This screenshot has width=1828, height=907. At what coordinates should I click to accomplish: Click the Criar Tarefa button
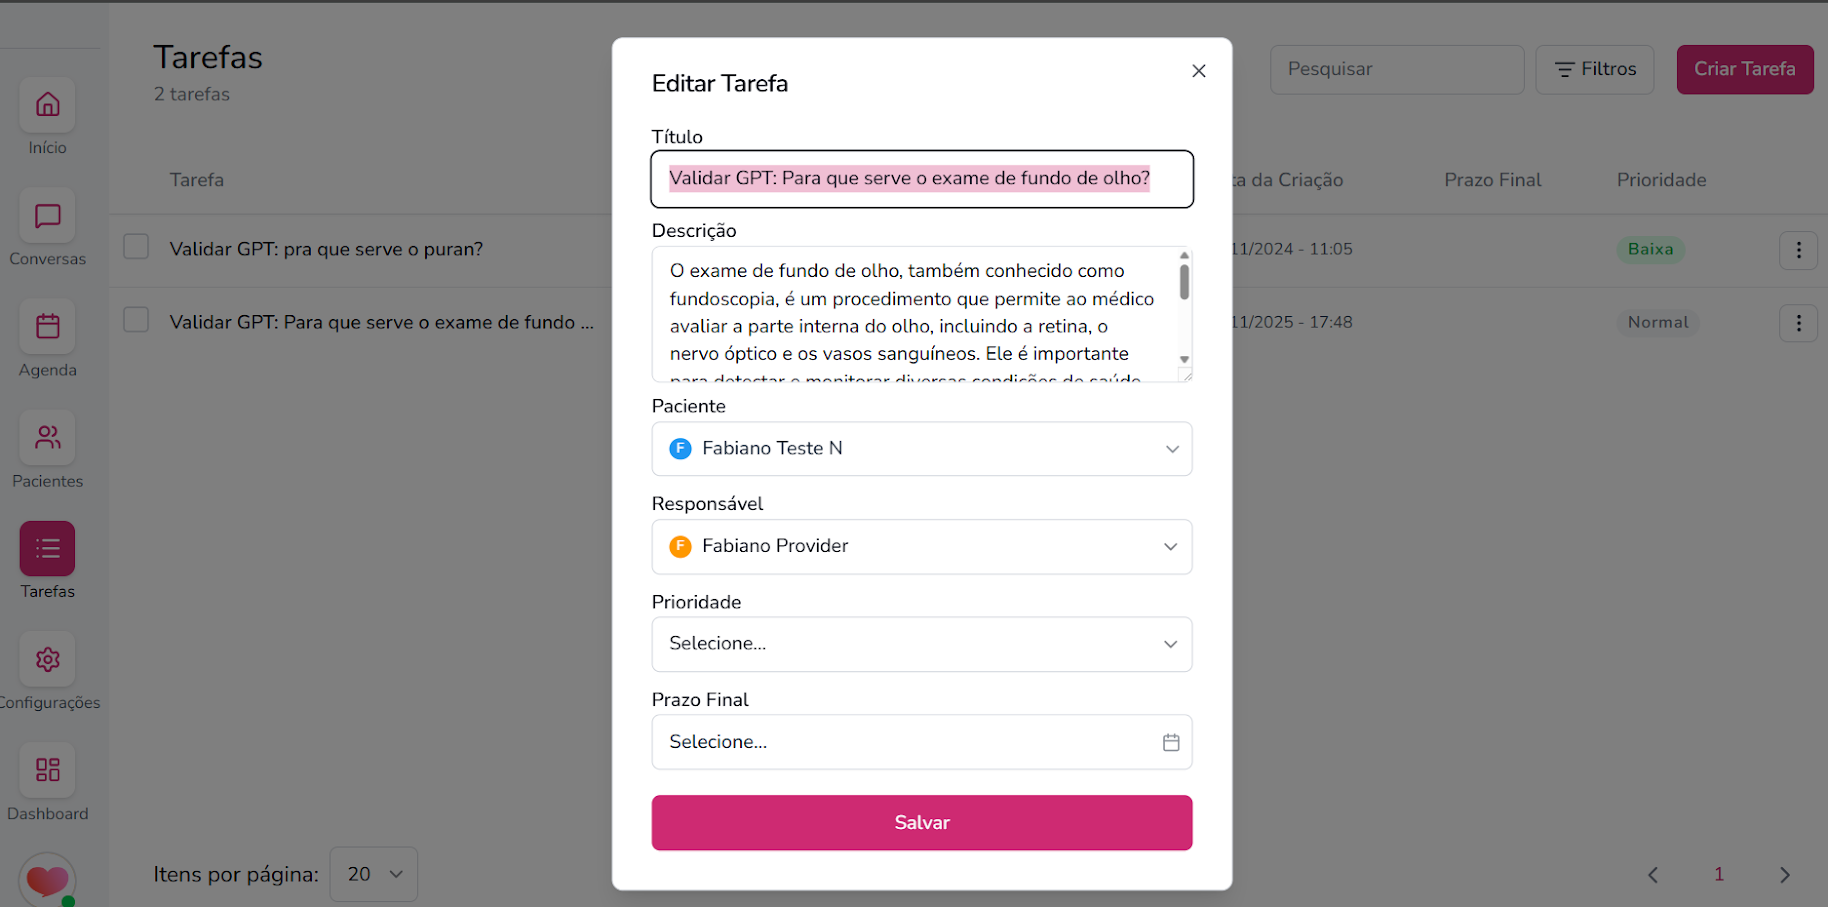click(x=1744, y=70)
